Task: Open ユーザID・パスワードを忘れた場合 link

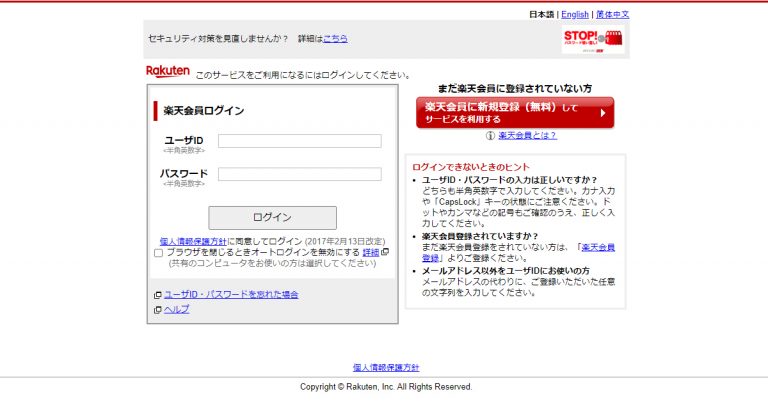Action: pyautogui.click(x=231, y=295)
